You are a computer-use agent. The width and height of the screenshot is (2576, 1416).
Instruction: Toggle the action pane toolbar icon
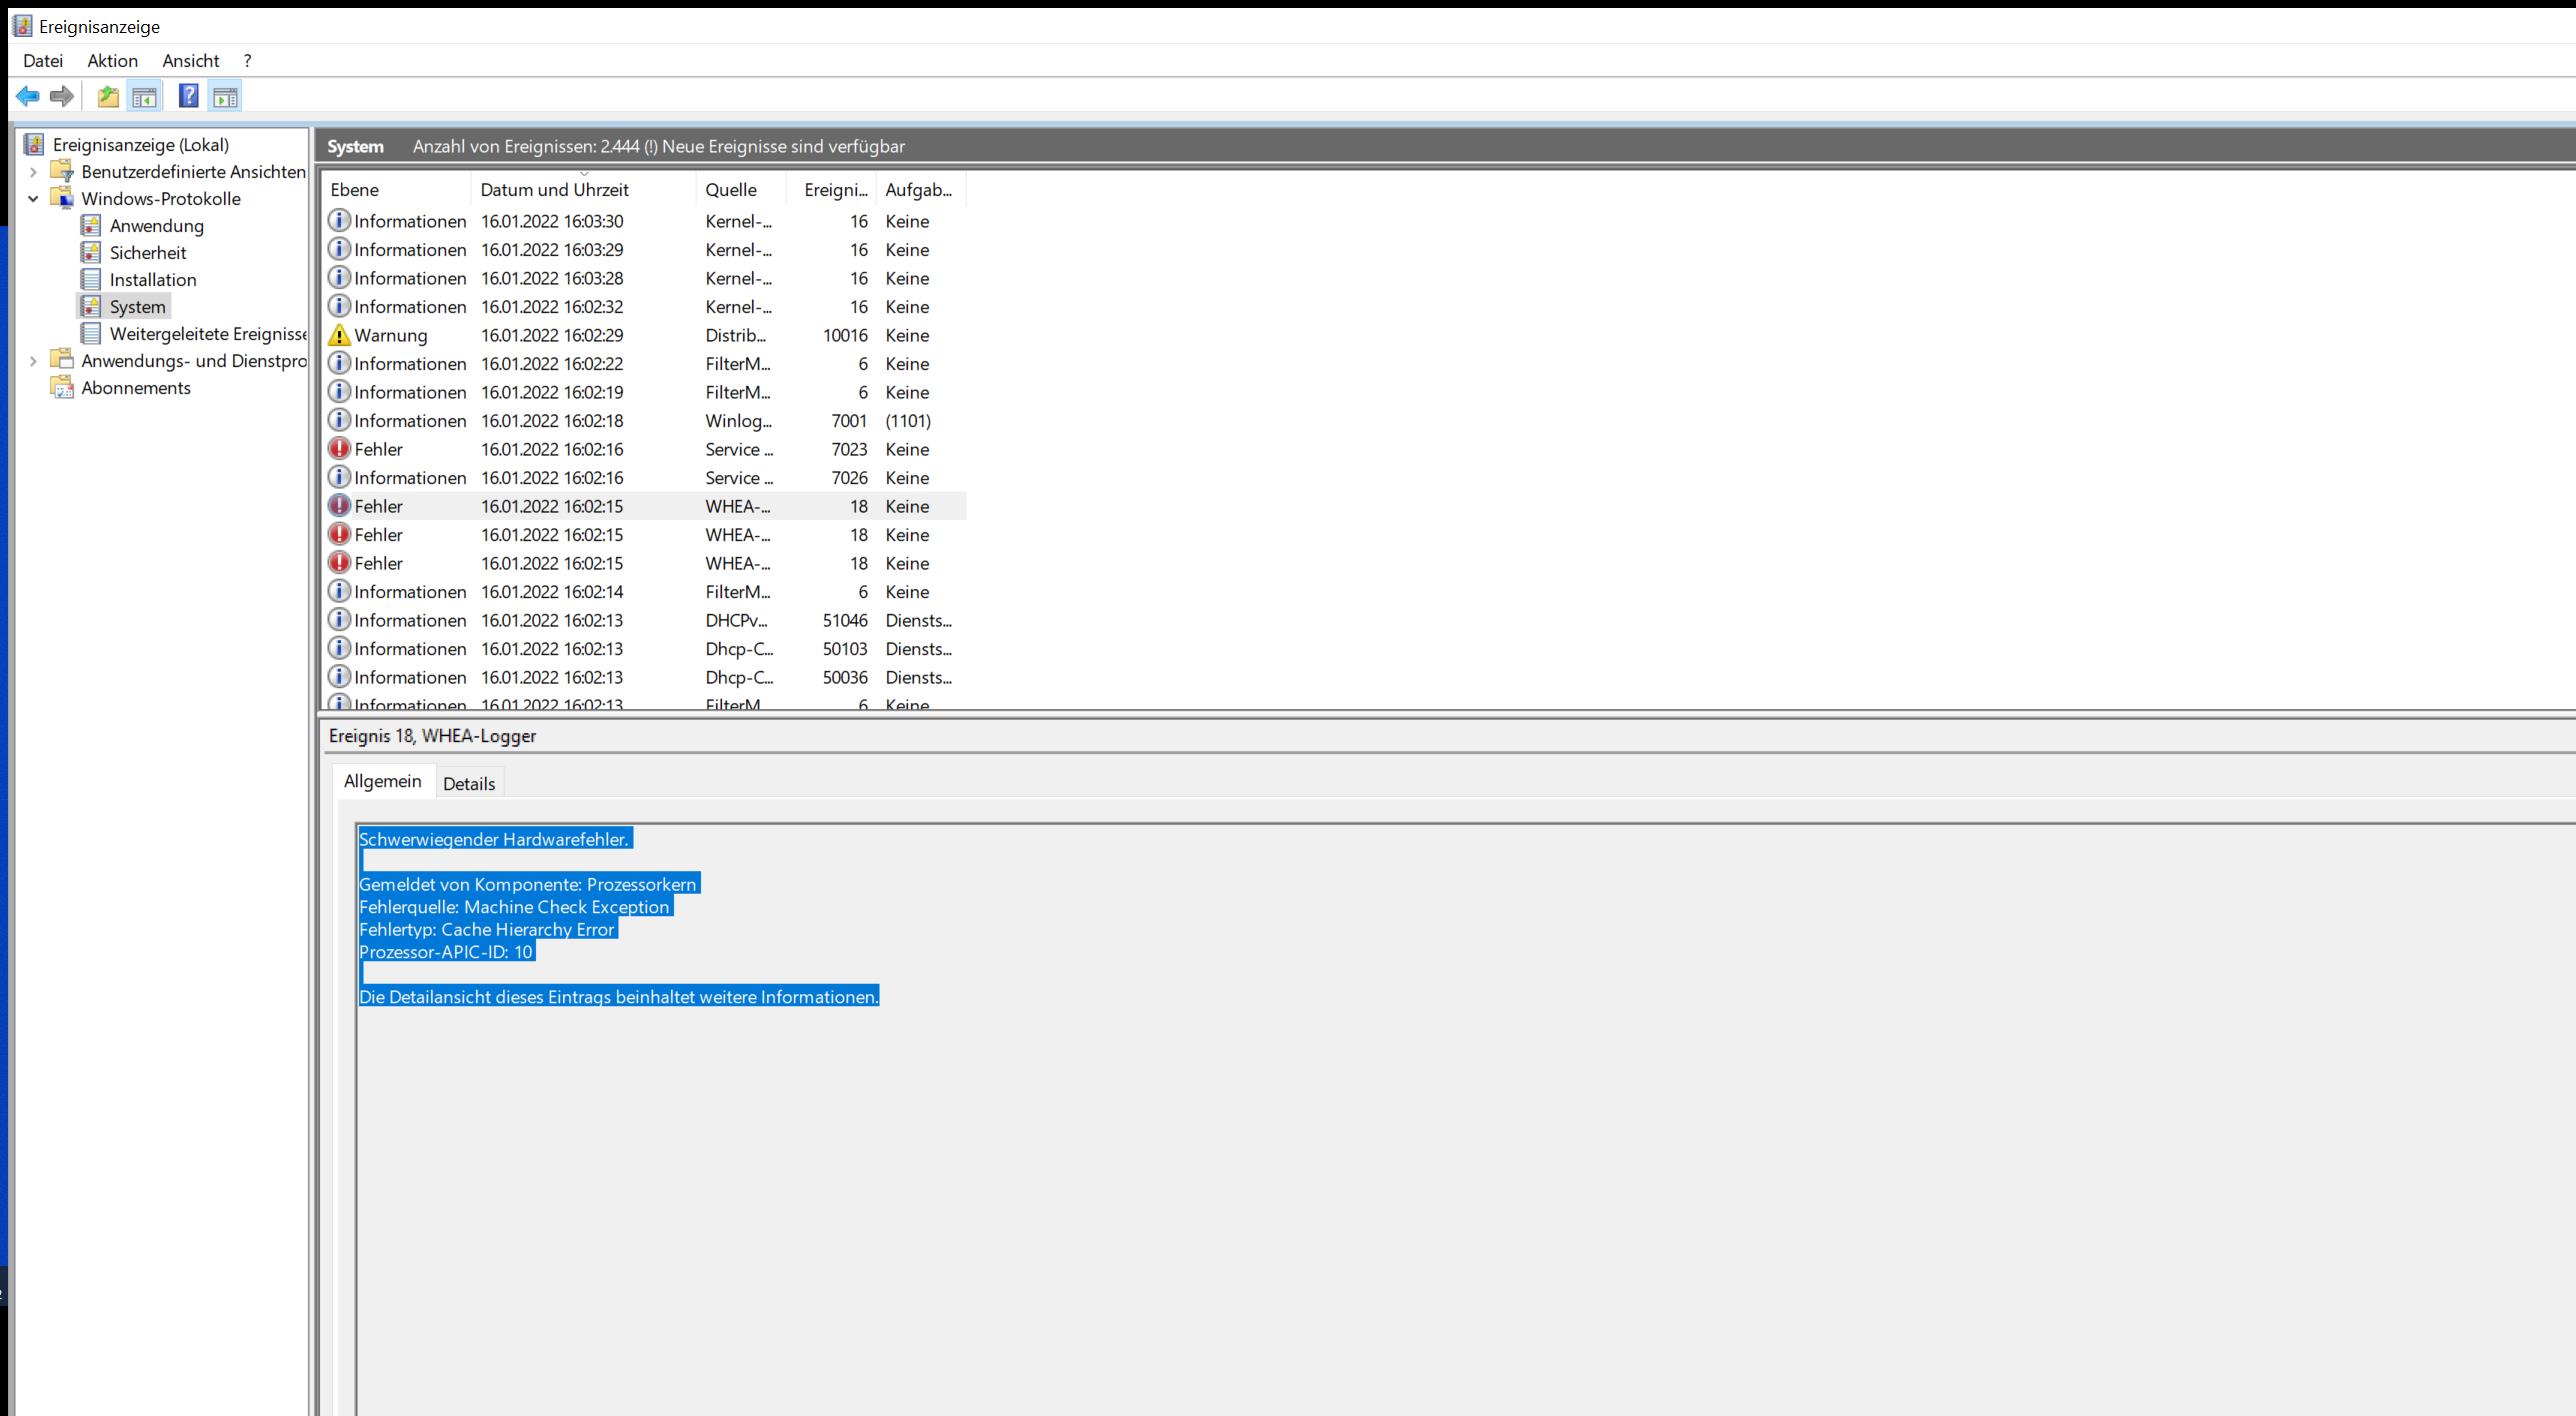[x=226, y=96]
